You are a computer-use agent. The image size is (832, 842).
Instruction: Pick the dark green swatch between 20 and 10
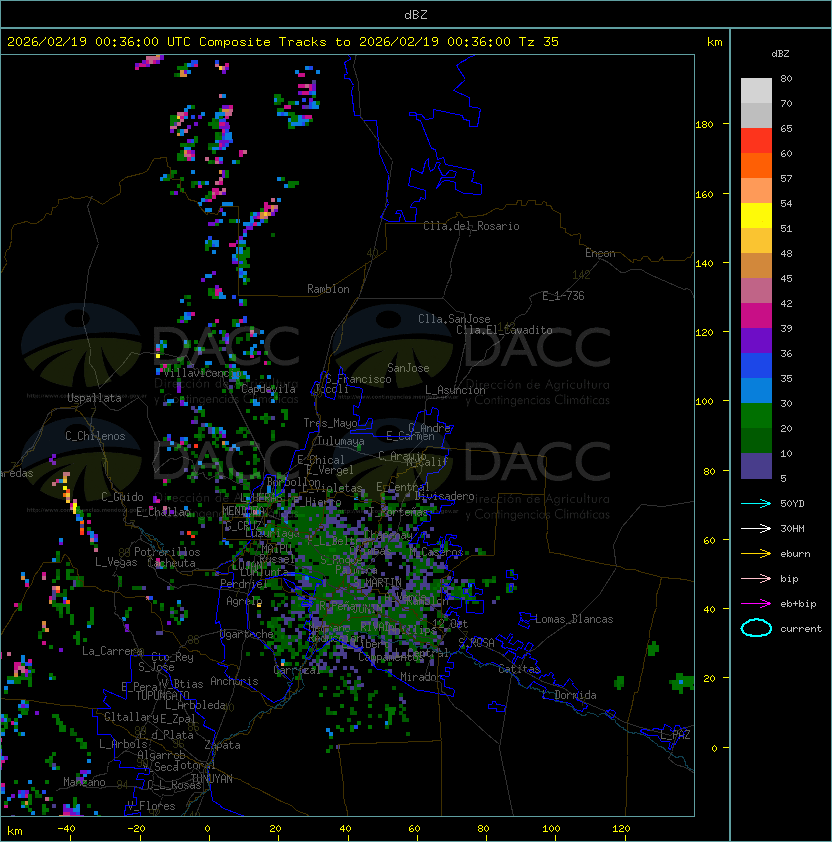pyautogui.click(x=756, y=440)
